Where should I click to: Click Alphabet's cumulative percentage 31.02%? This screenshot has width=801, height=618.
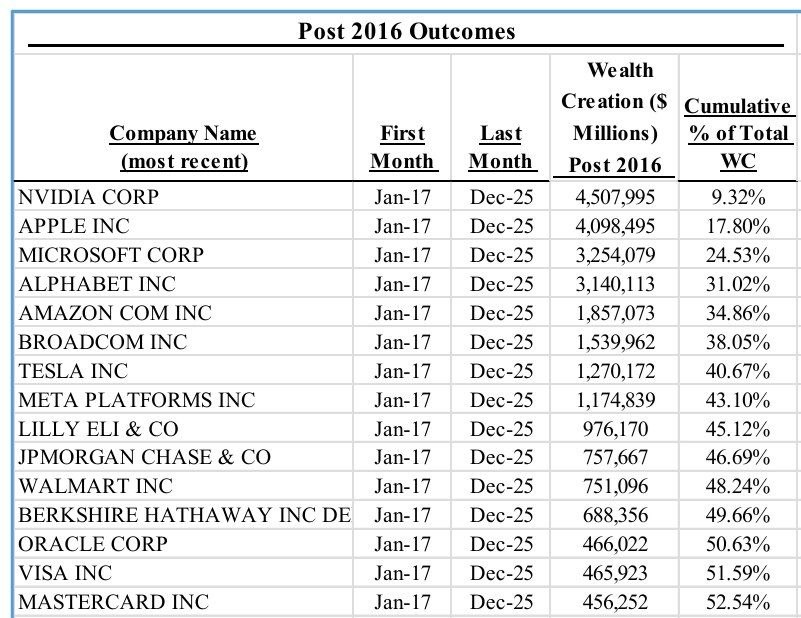737,284
